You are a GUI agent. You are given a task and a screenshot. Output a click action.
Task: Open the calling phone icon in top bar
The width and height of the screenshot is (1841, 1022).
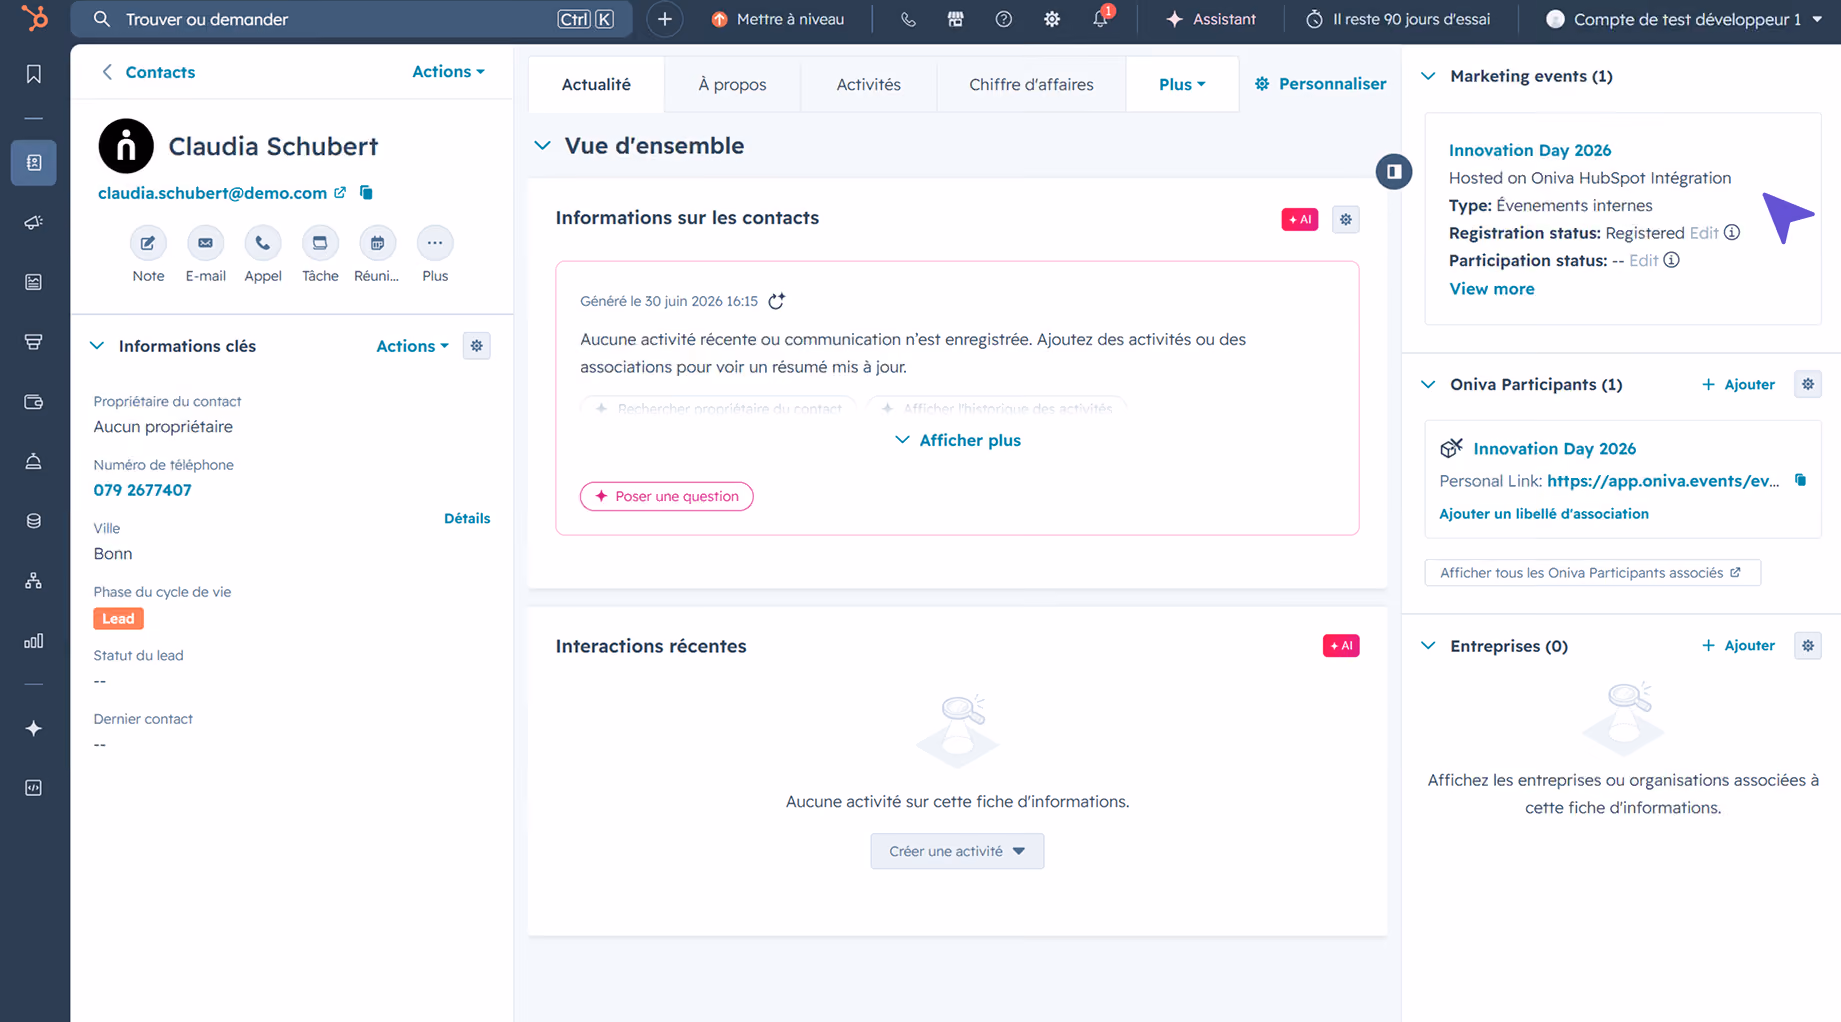tap(908, 19)
